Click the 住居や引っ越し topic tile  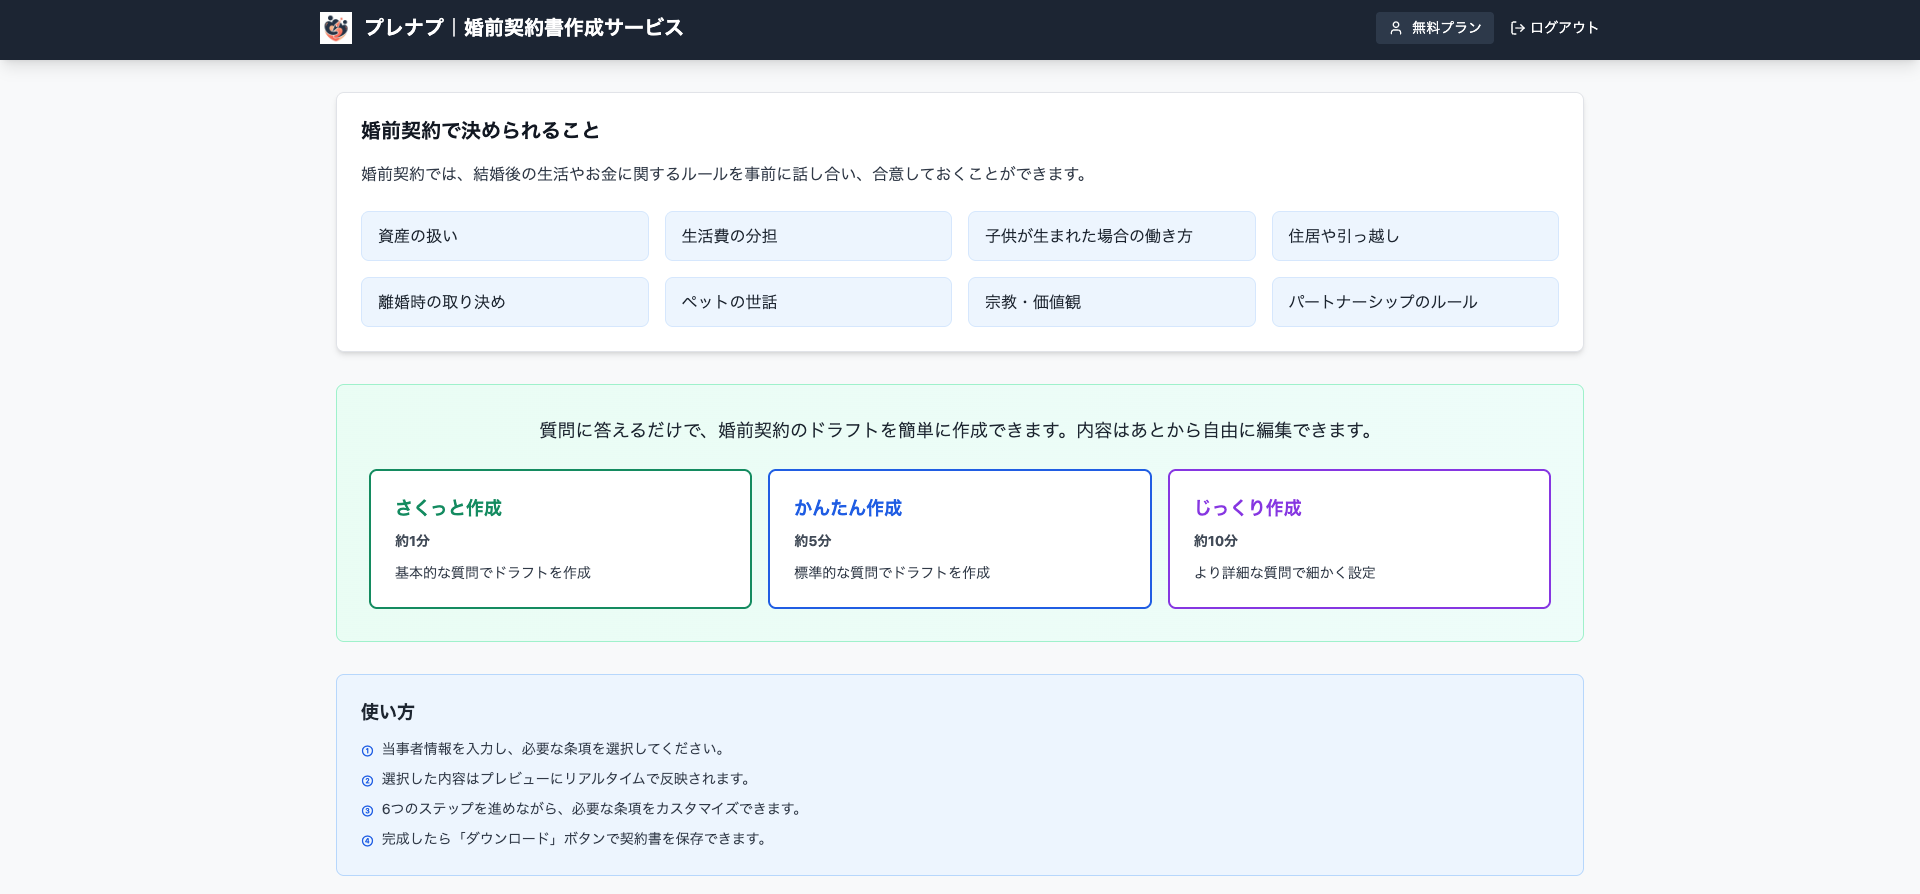coord(1415,236)
